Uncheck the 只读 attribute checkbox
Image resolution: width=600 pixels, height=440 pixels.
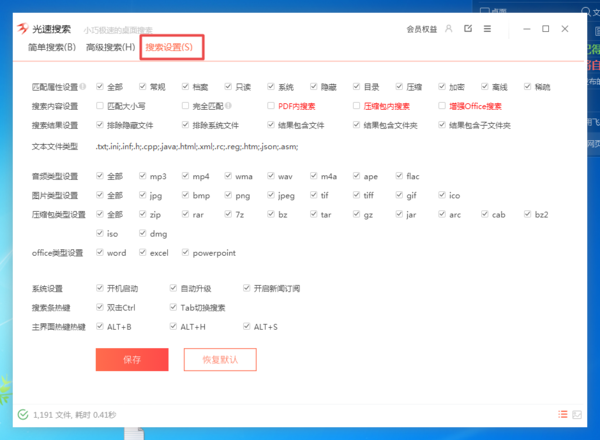click(228, 86)
